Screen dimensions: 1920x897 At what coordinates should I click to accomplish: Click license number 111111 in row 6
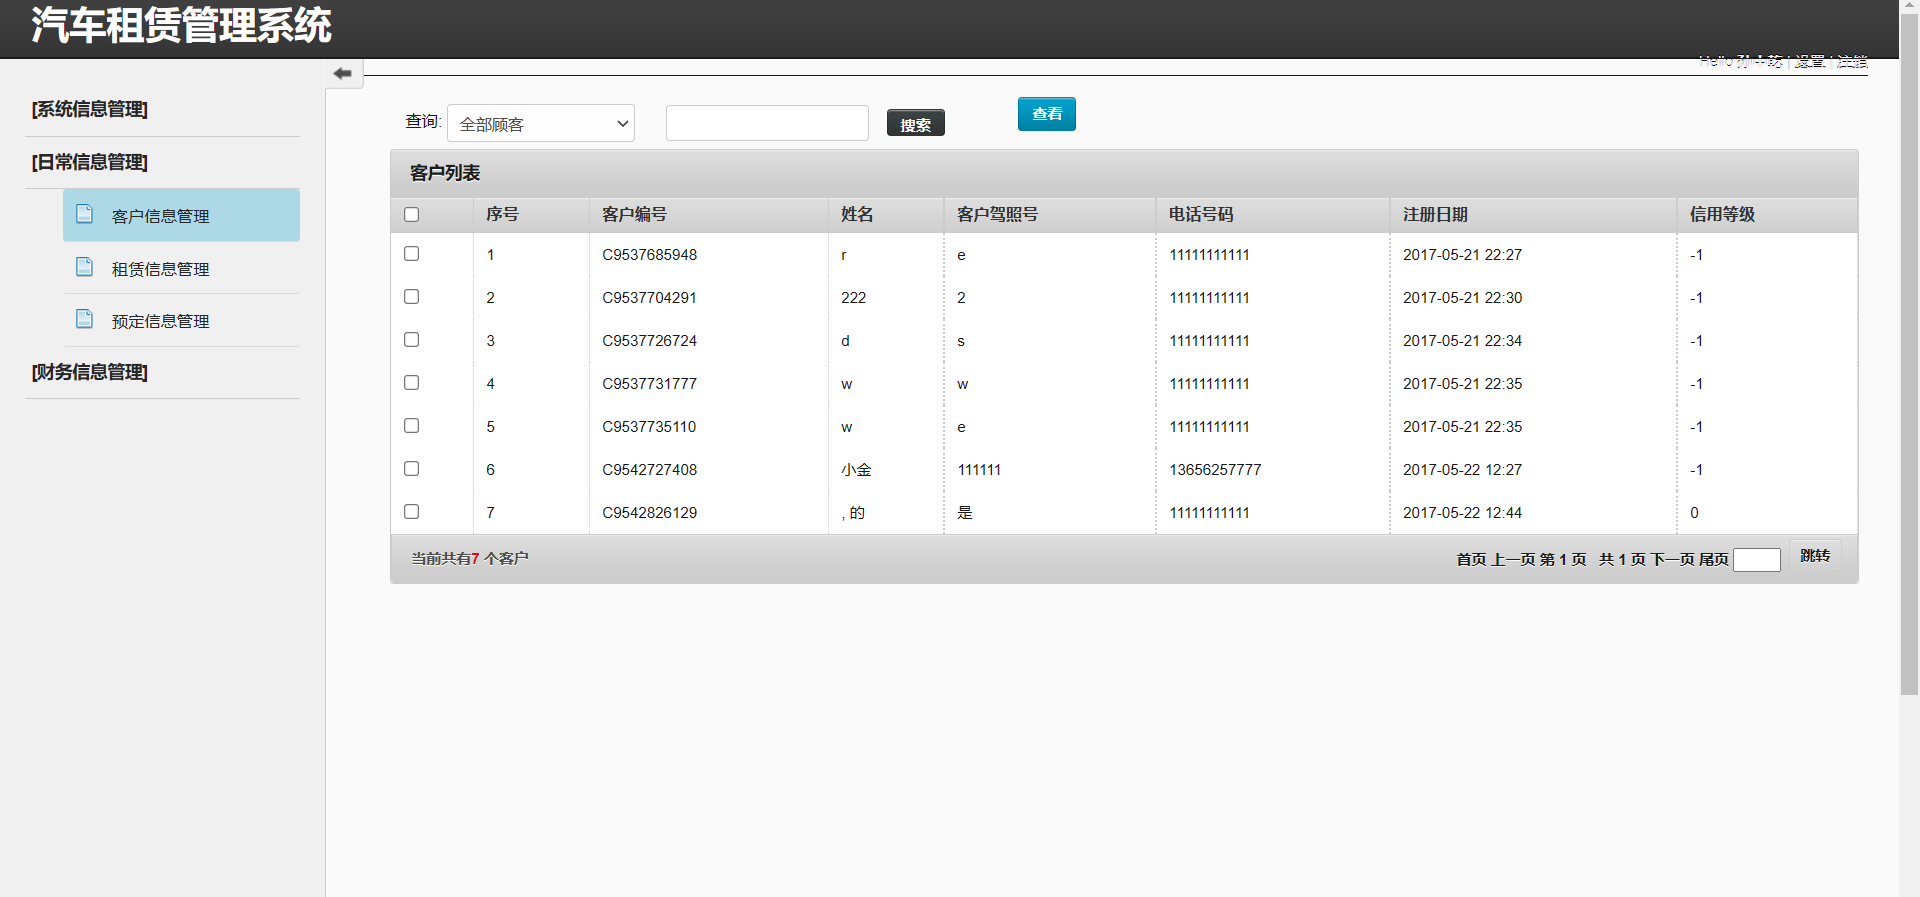click(979, 470)
